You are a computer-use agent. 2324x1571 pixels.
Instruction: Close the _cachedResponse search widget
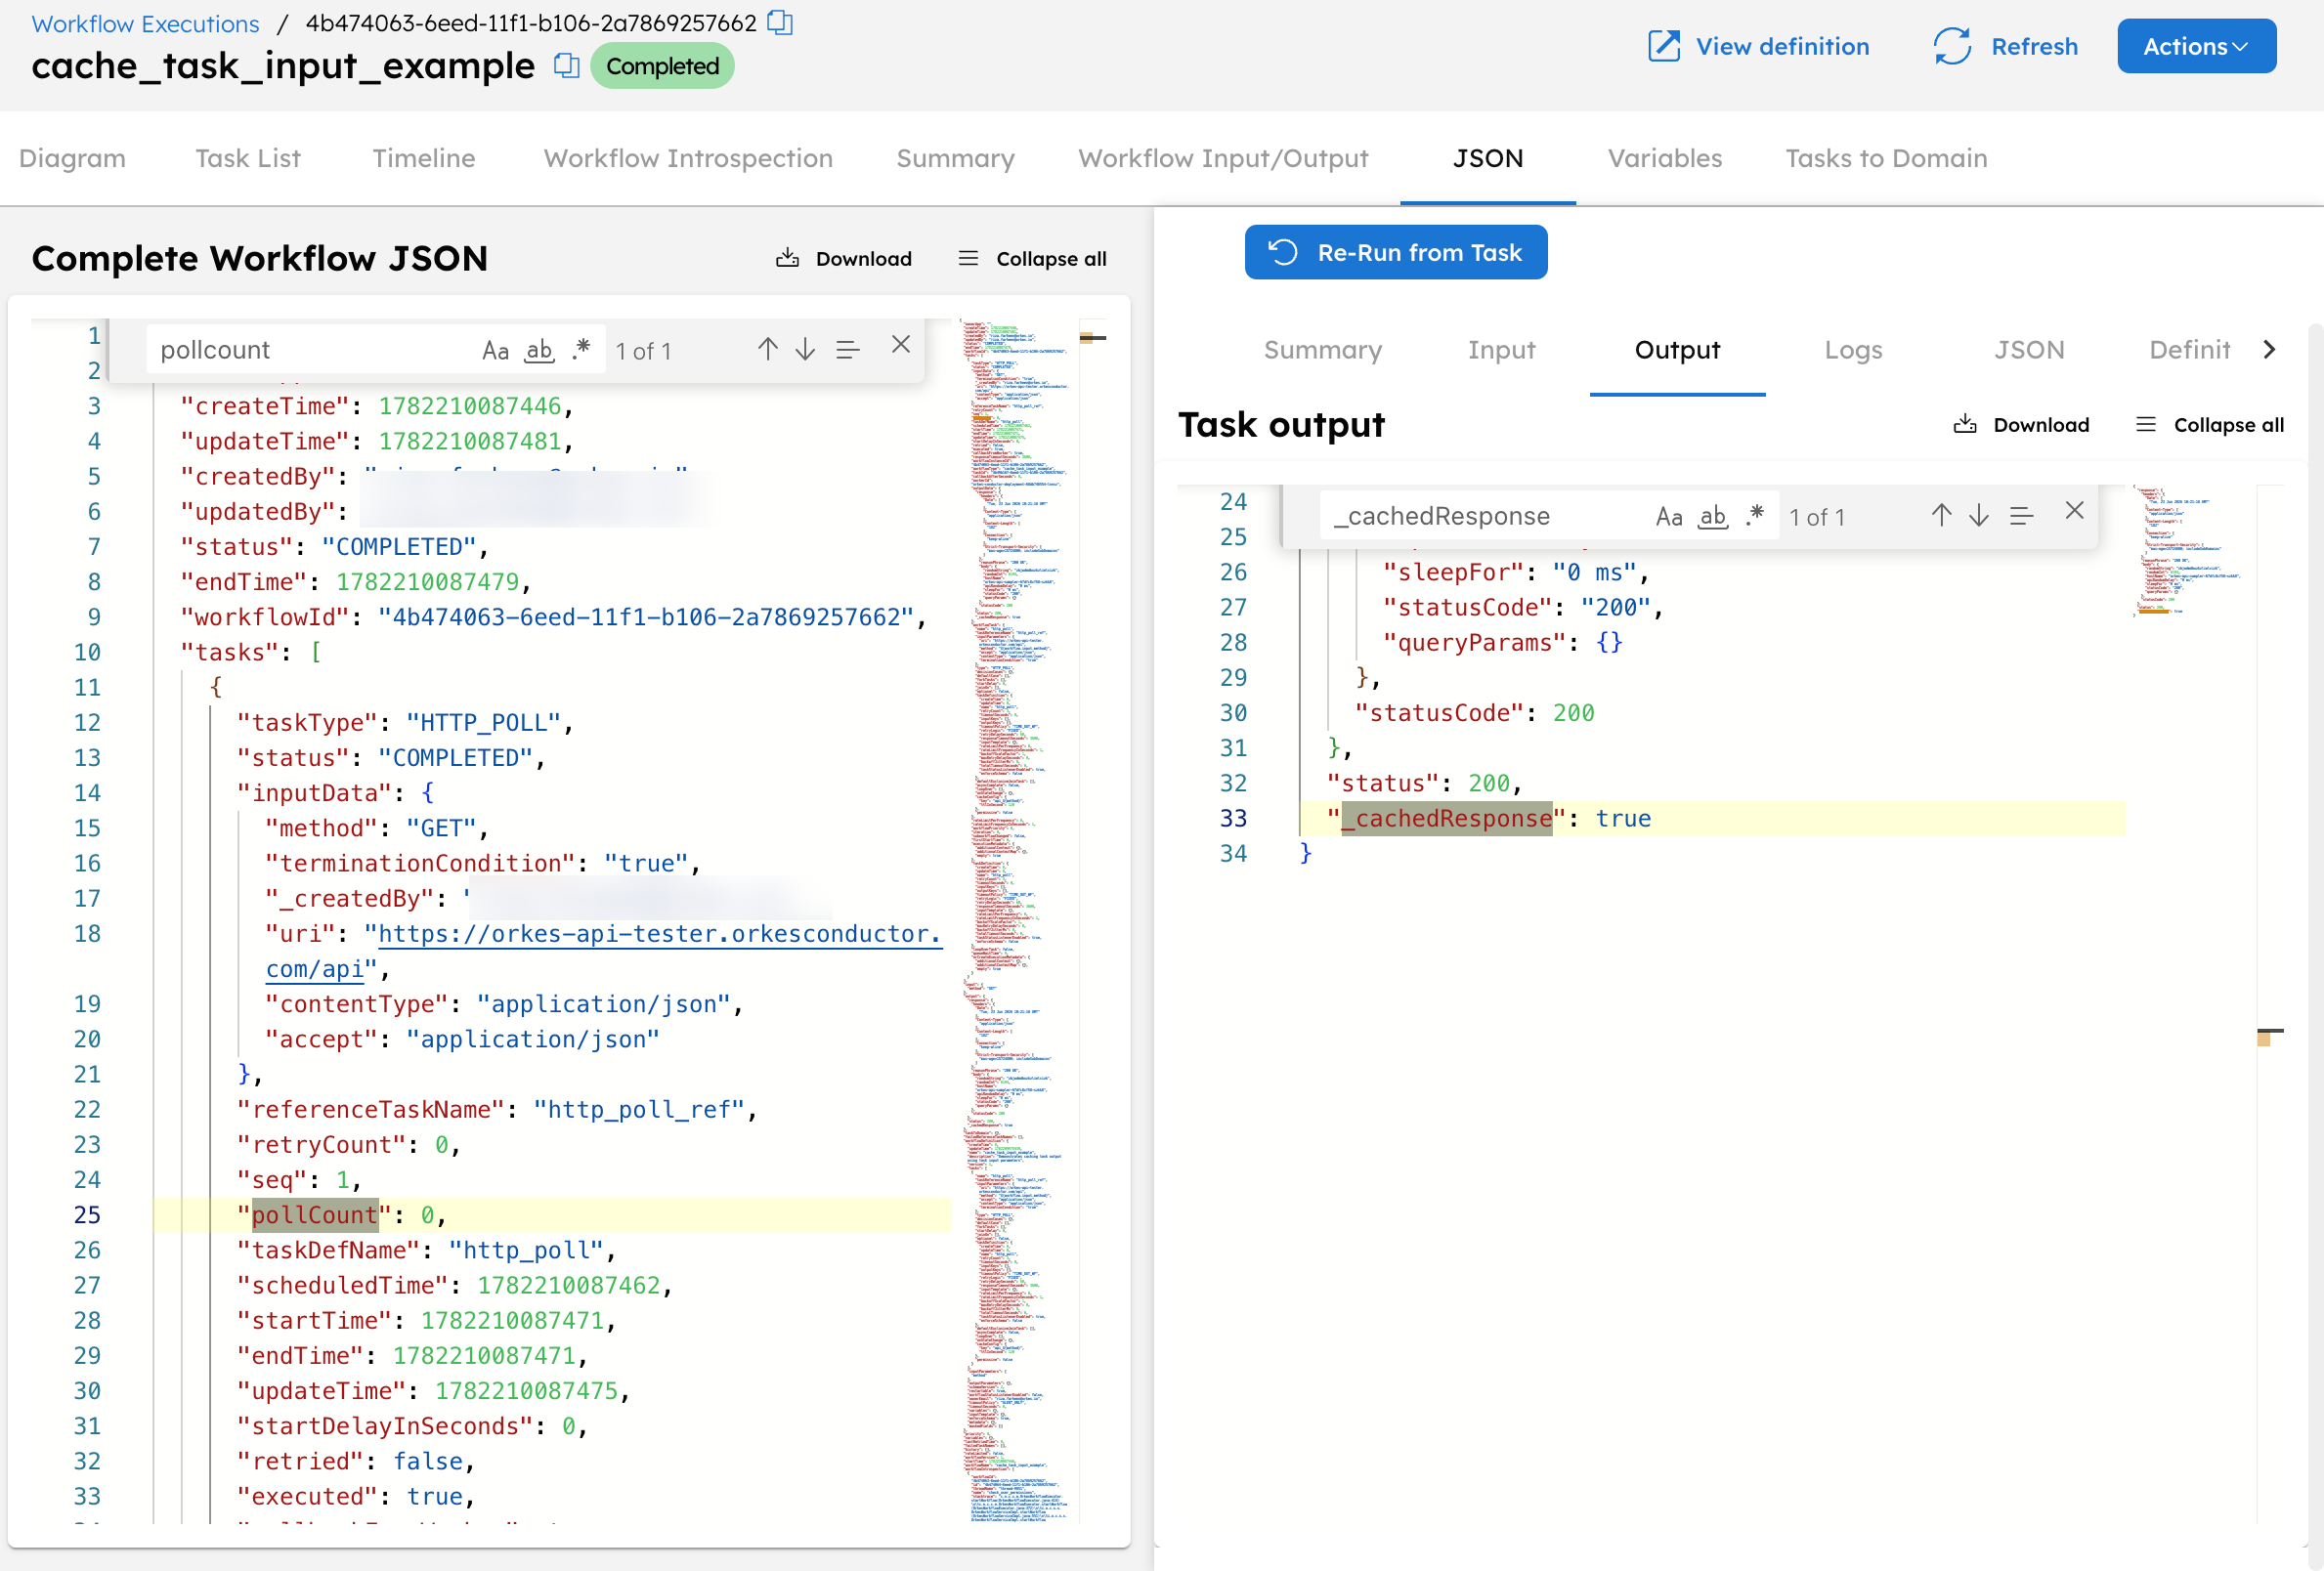pyautogui.click(x=2075, y=511)
